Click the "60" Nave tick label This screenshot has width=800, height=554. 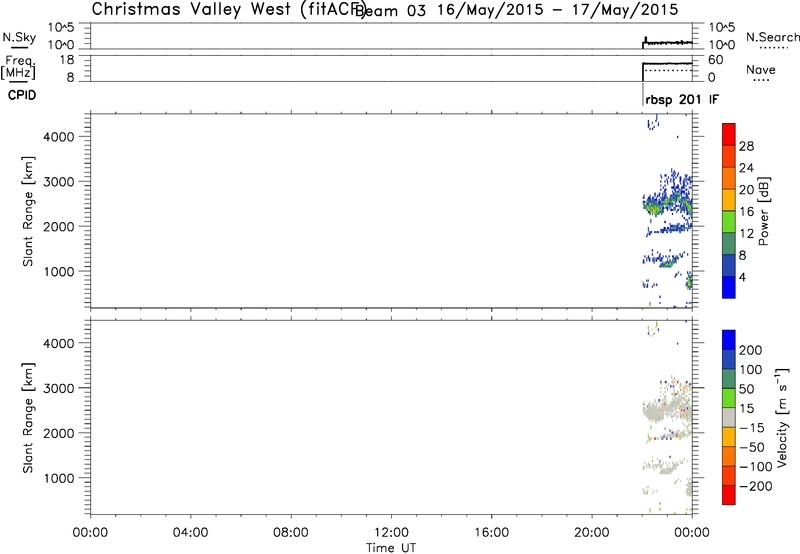tap(715, 60)
